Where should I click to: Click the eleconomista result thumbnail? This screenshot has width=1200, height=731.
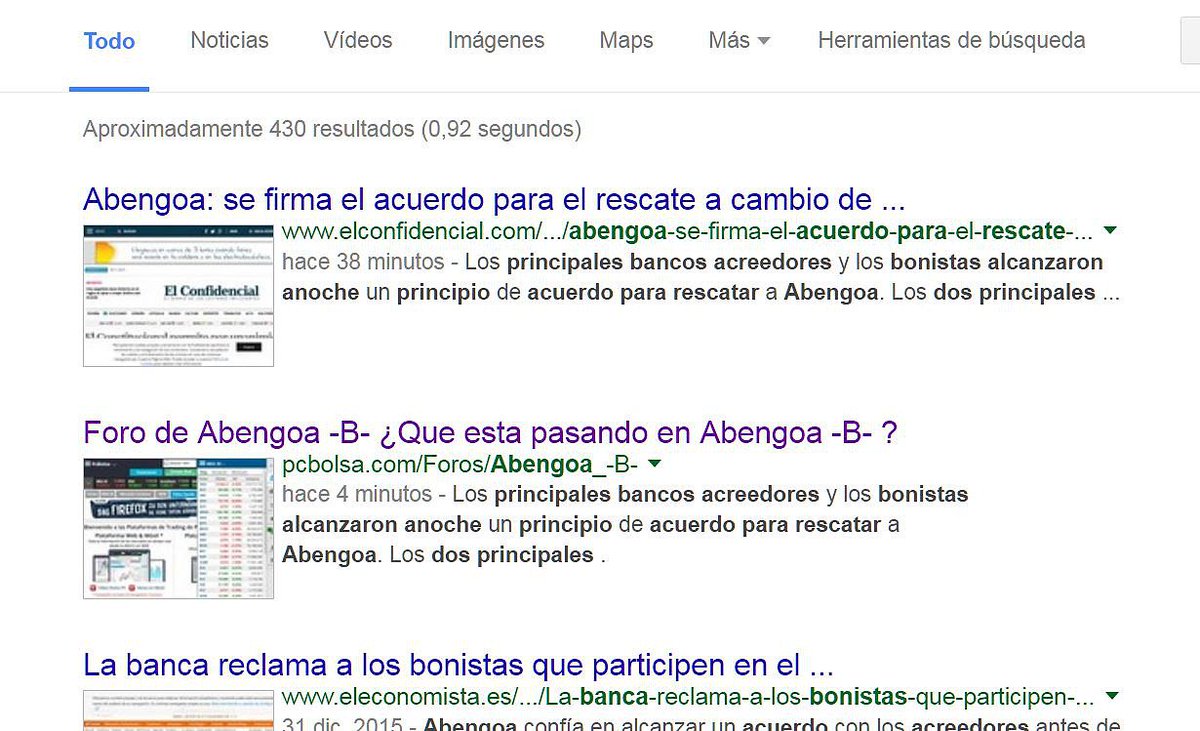(178, 710)
